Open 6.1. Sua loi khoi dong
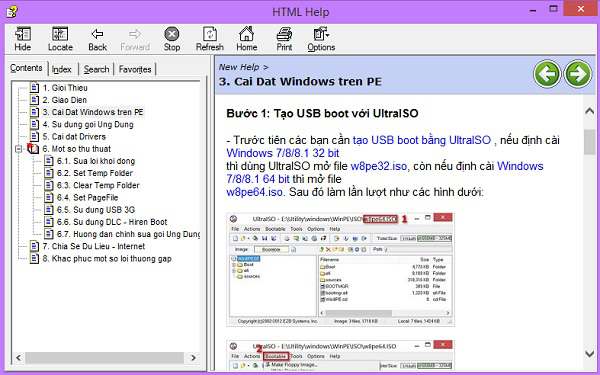The image size is (600, 375). [x=96, y=161]
